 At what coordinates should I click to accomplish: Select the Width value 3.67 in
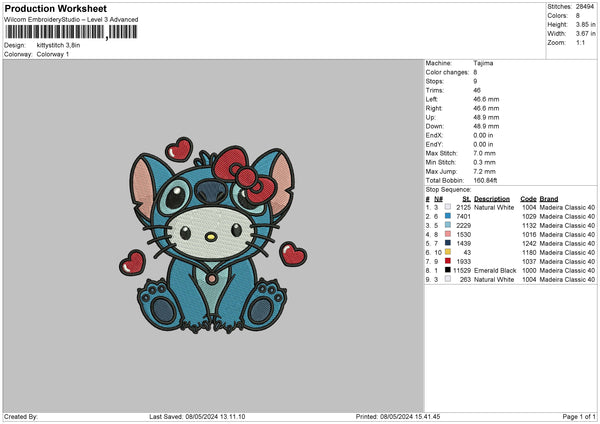pos(585,34)
